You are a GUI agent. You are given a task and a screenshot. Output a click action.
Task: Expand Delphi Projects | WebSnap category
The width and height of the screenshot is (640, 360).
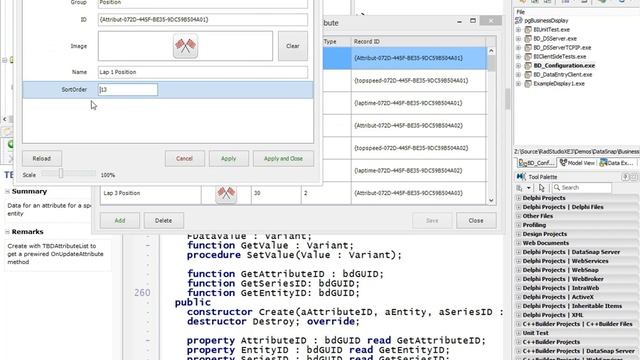coord(519,270)
